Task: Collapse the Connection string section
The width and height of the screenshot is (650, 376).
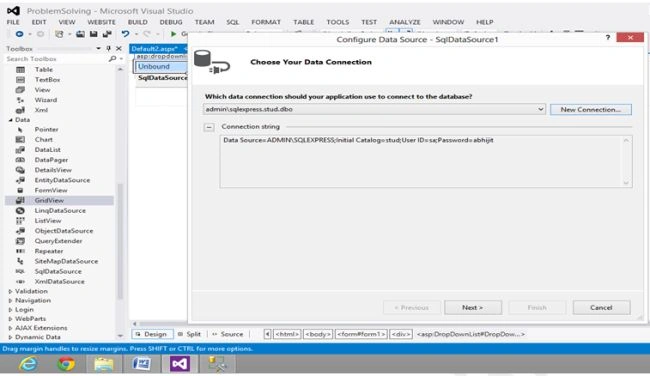Action: point(209,127)
